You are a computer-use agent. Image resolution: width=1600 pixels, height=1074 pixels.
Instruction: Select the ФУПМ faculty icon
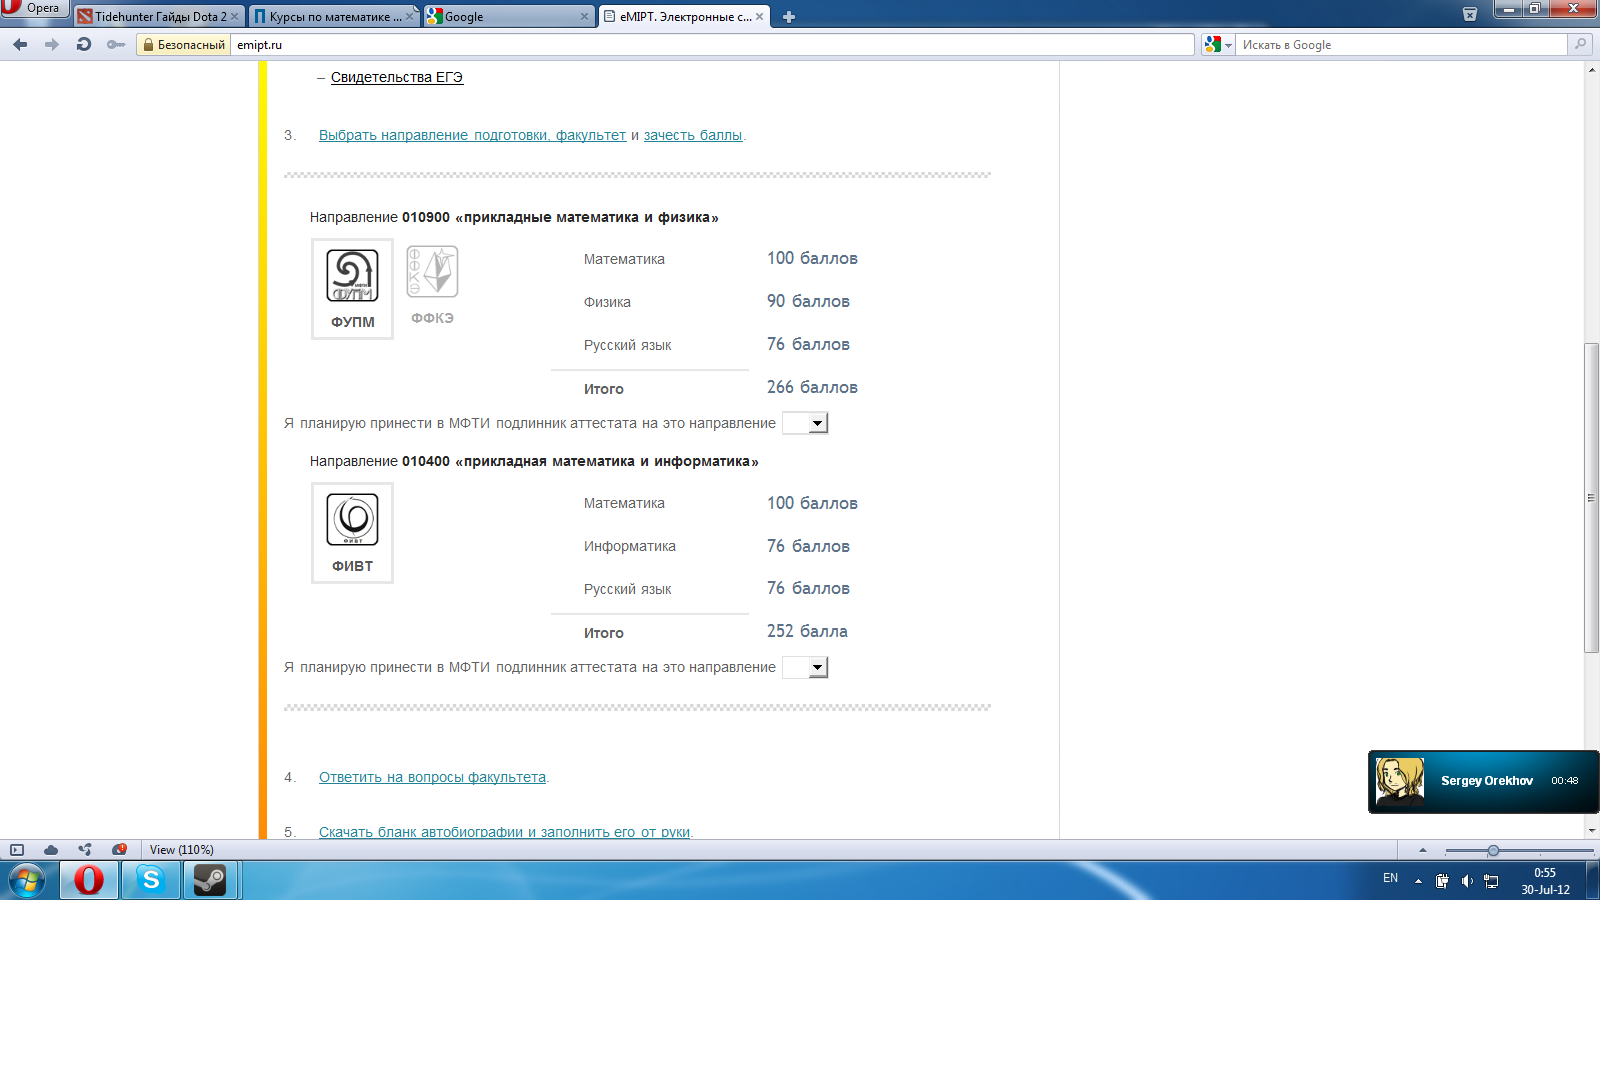click(x=352, y=288)
